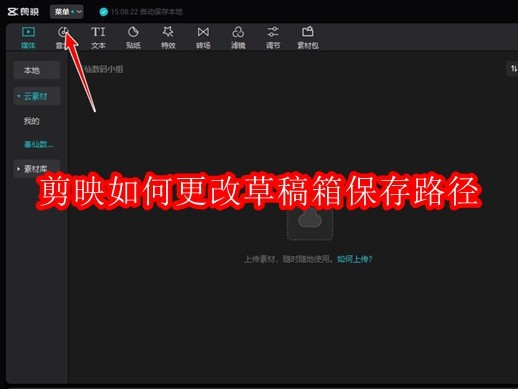
Task: Open the 贴纸 (Stickers) tab
Action: pos(133,38)
